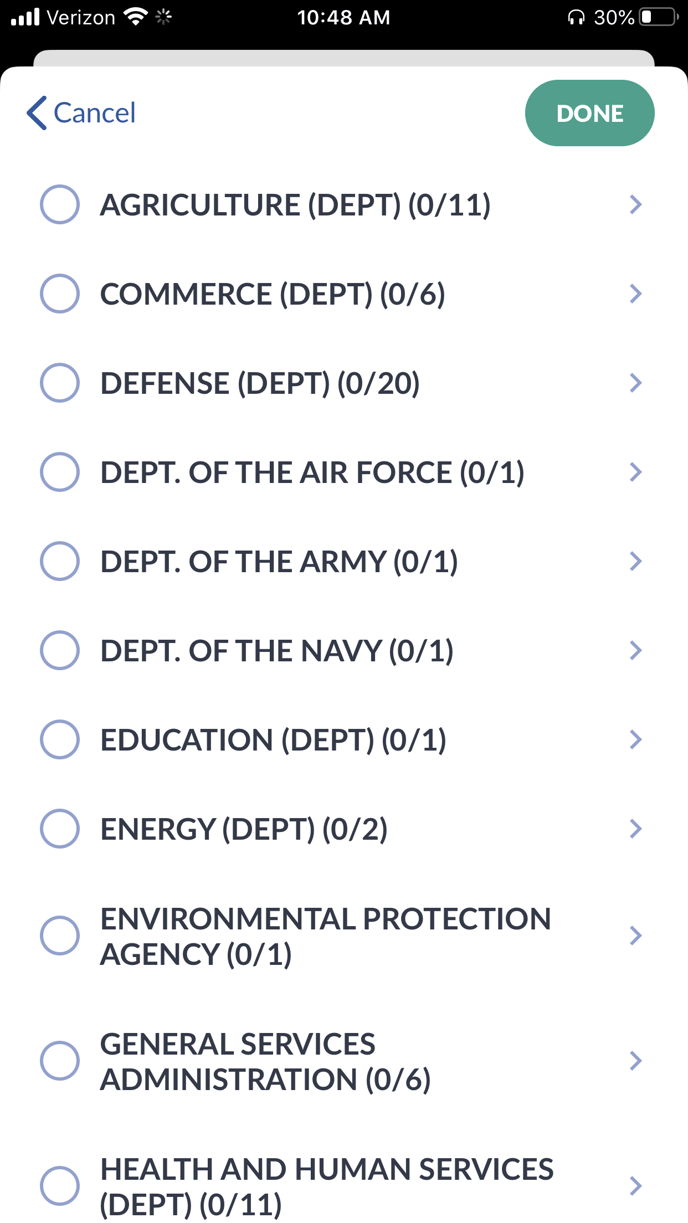Expand the Energy (Dept) chevron
Image resolution: width=688 pixels, height=1223 pixels.
(635, 829)
